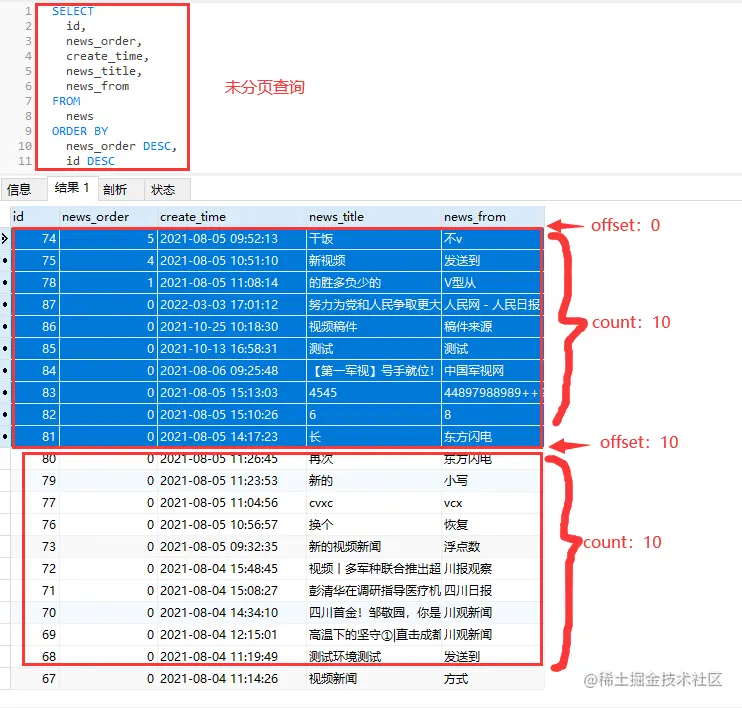Select the title cell cvxc
The width and height of the screenshot is (742, 708).
point(374,503)
